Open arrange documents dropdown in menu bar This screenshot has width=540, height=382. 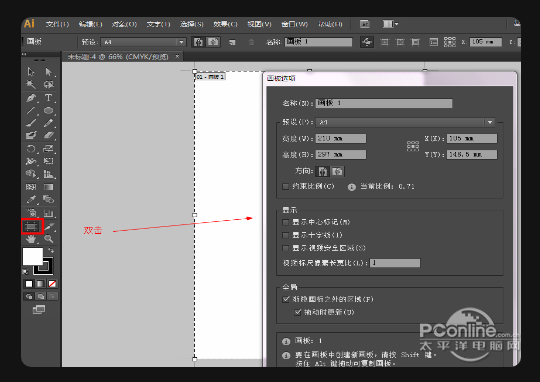[390, 24]
